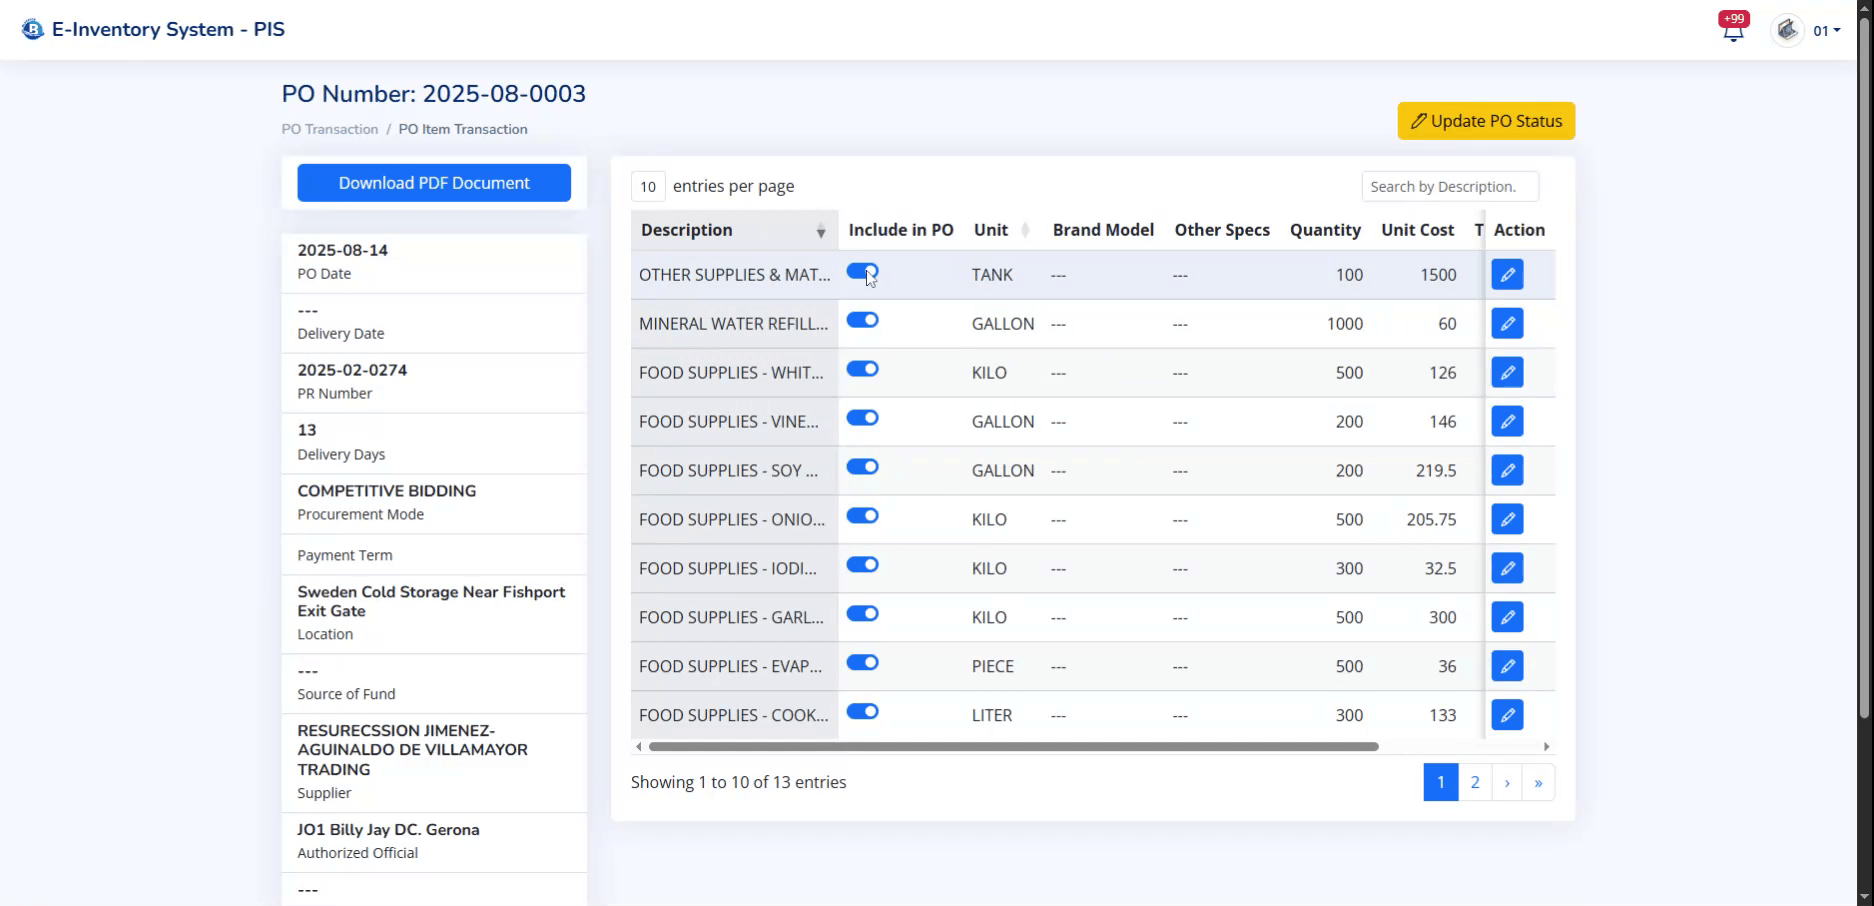Edit the OTHER SUPPLIES & MAT item with pencil icon

[1508, 274]
